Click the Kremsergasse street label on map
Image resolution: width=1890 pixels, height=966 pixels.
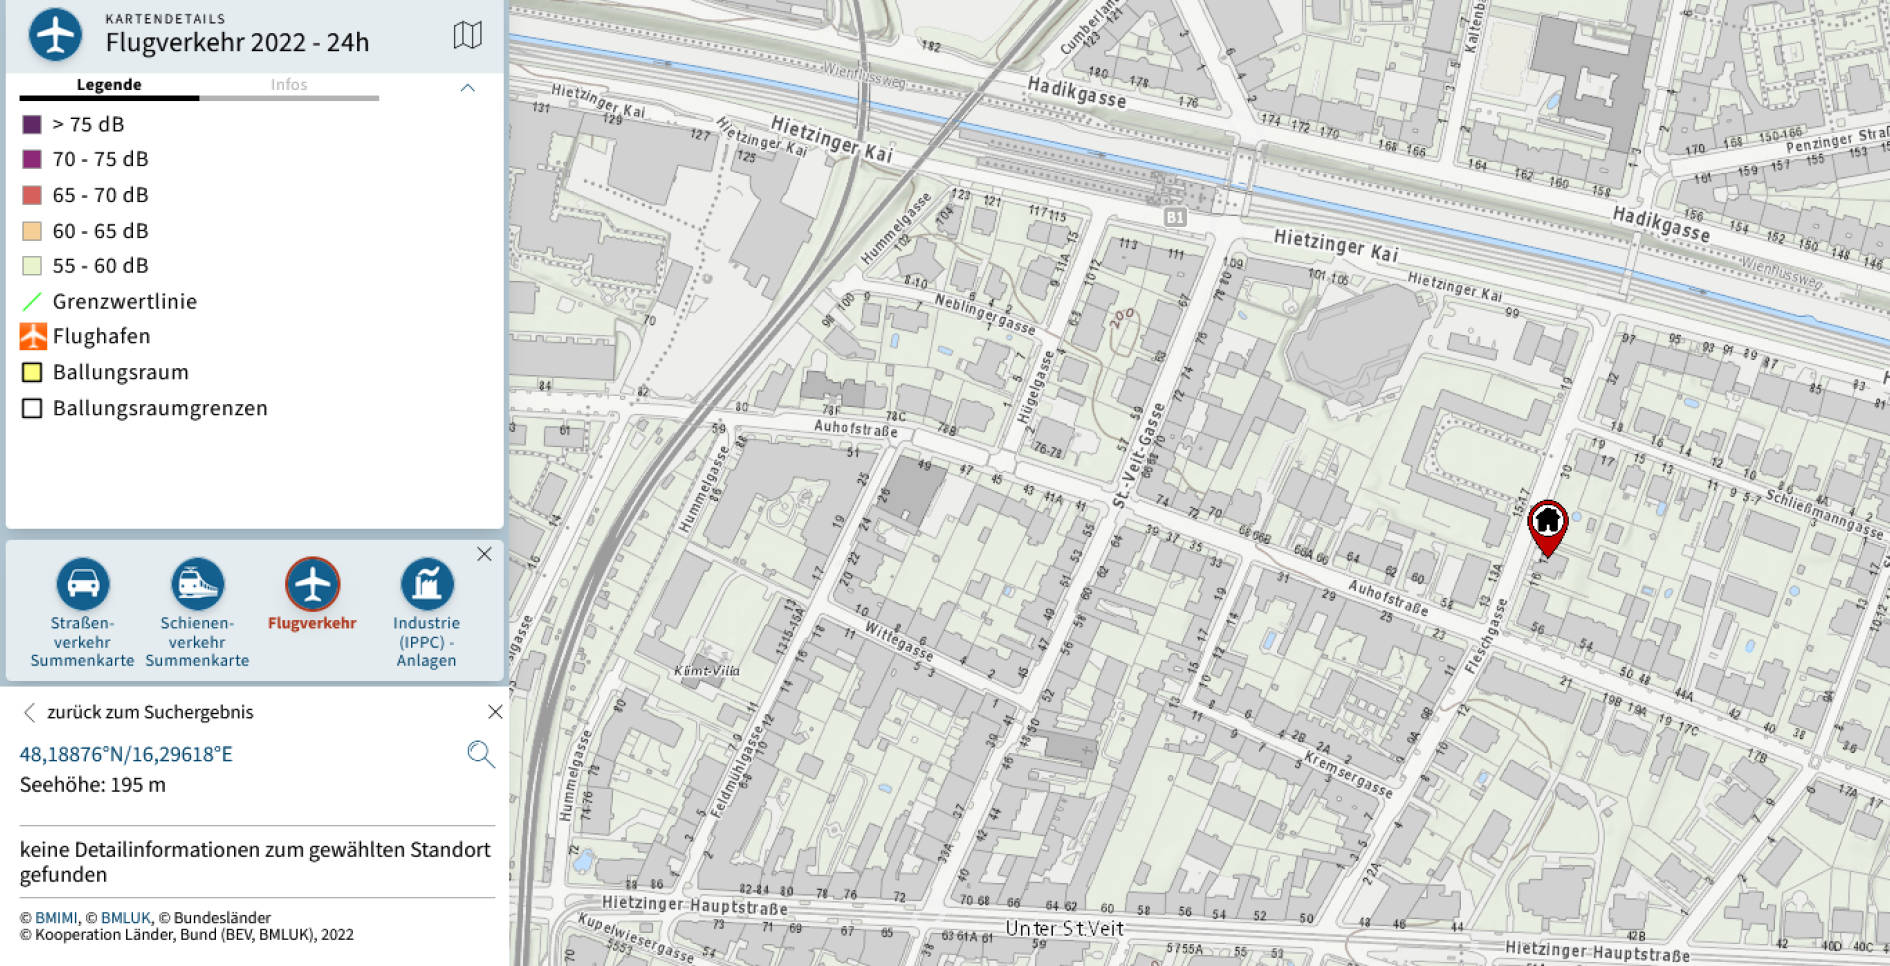[x=1348, y=774]
